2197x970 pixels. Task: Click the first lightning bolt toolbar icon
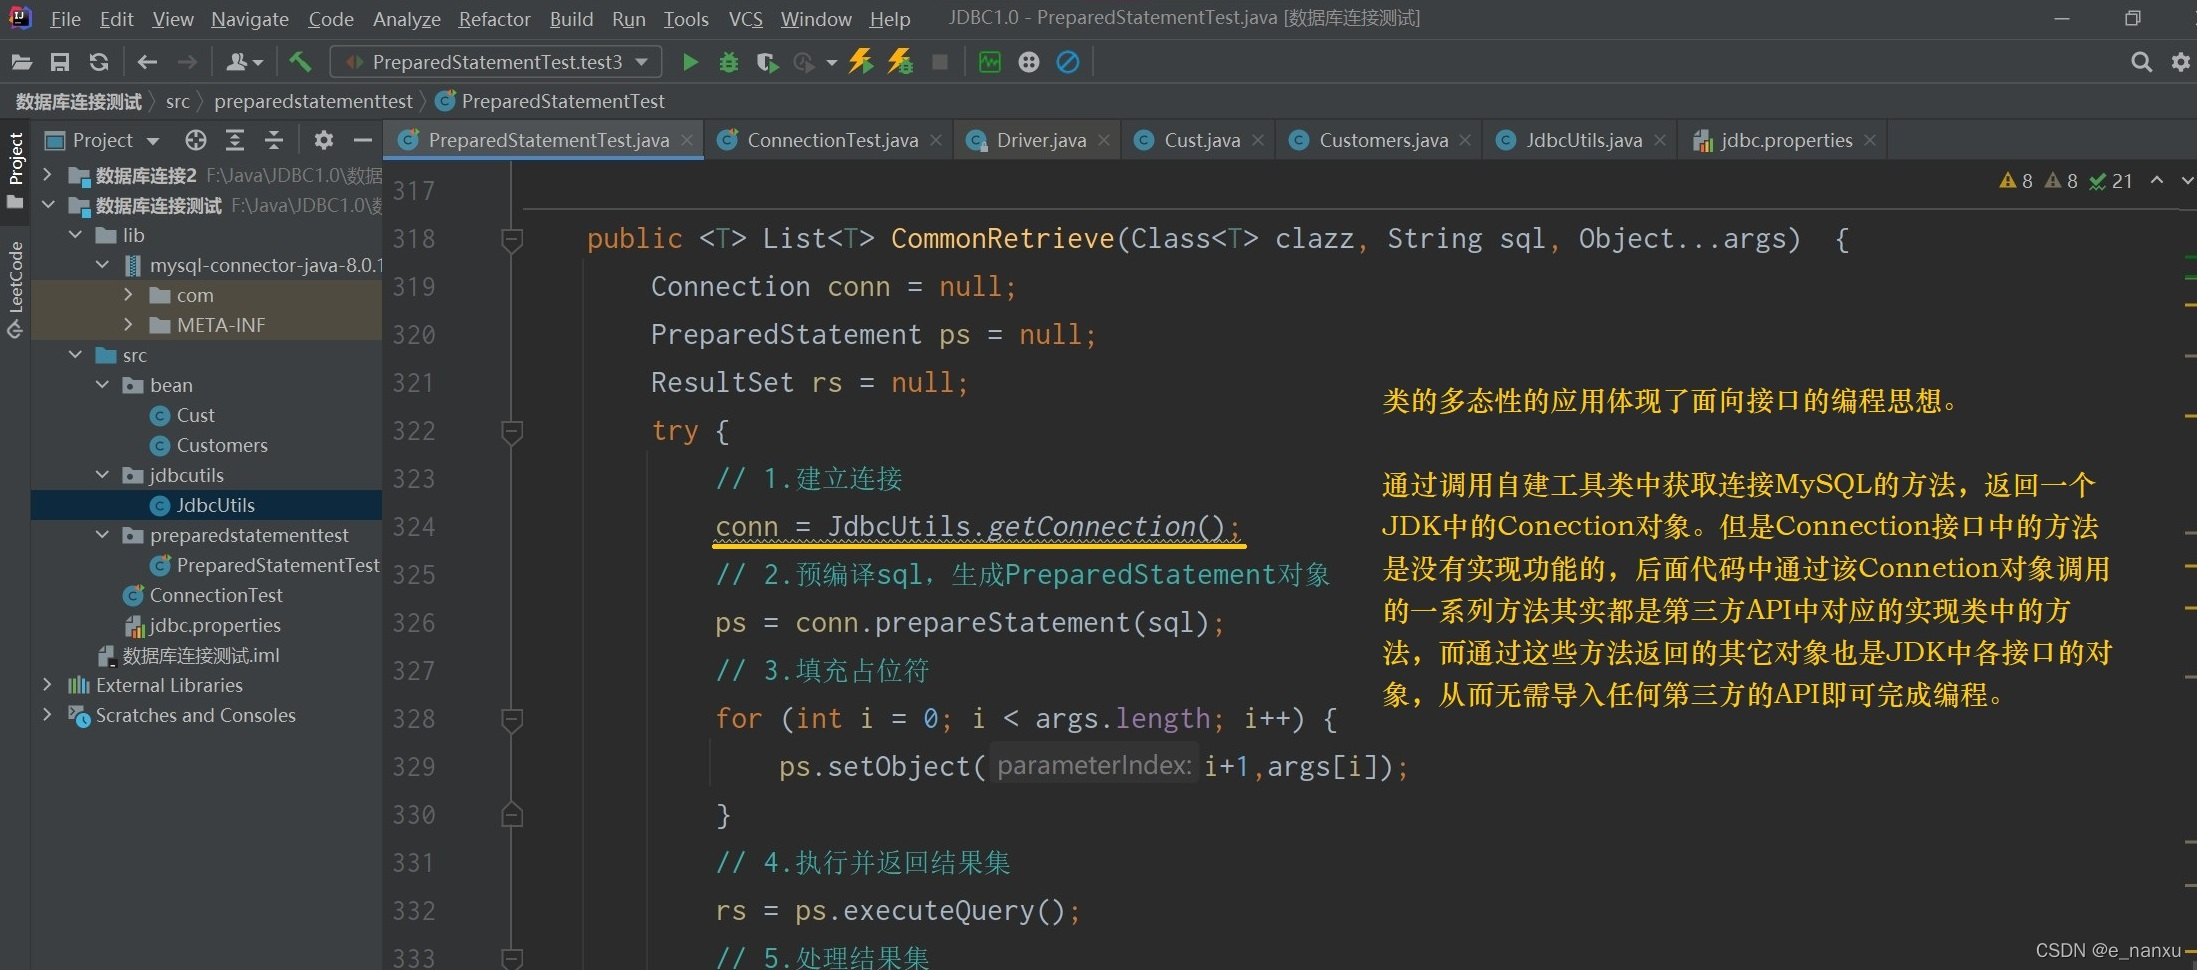(x=861, y=62)
